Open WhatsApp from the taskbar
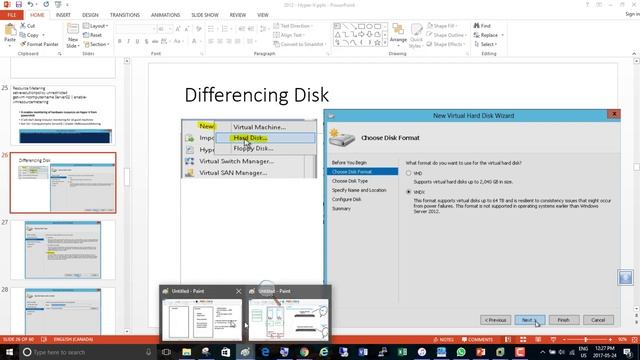The width and height of the screenshot is (640, 360). tap(461, 352)
